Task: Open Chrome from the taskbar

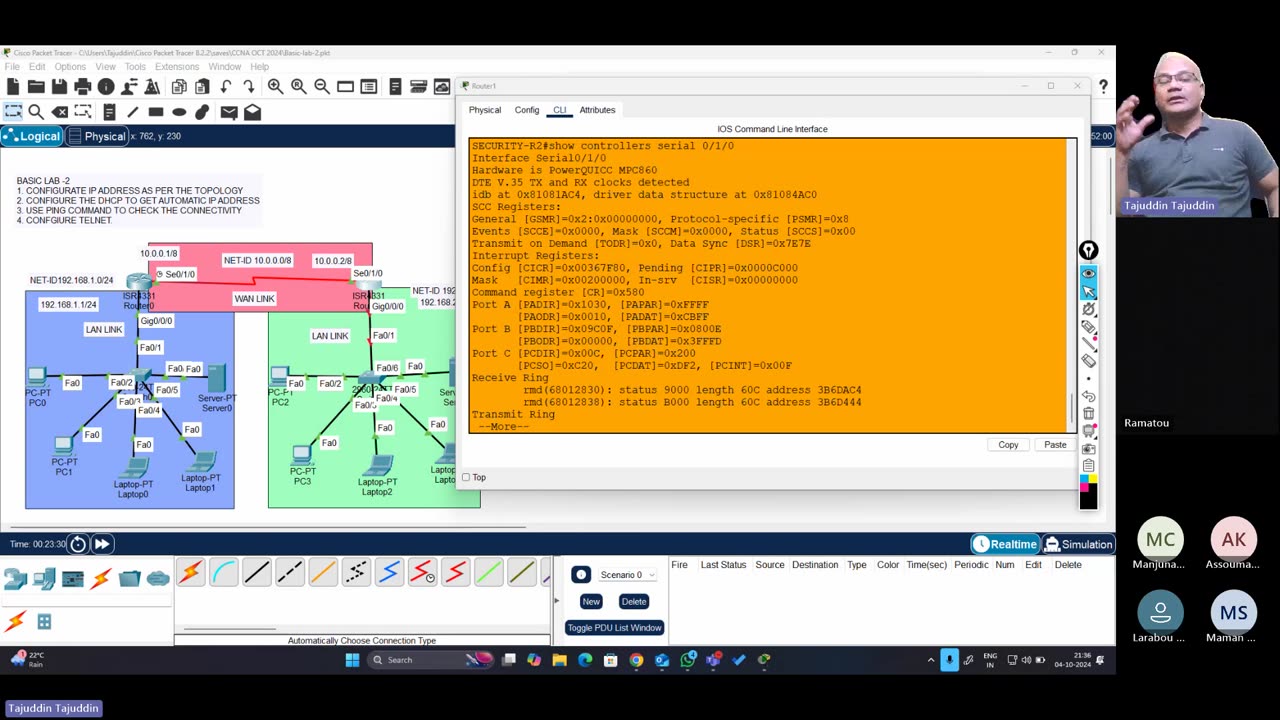Action: [x=636, y=660]
